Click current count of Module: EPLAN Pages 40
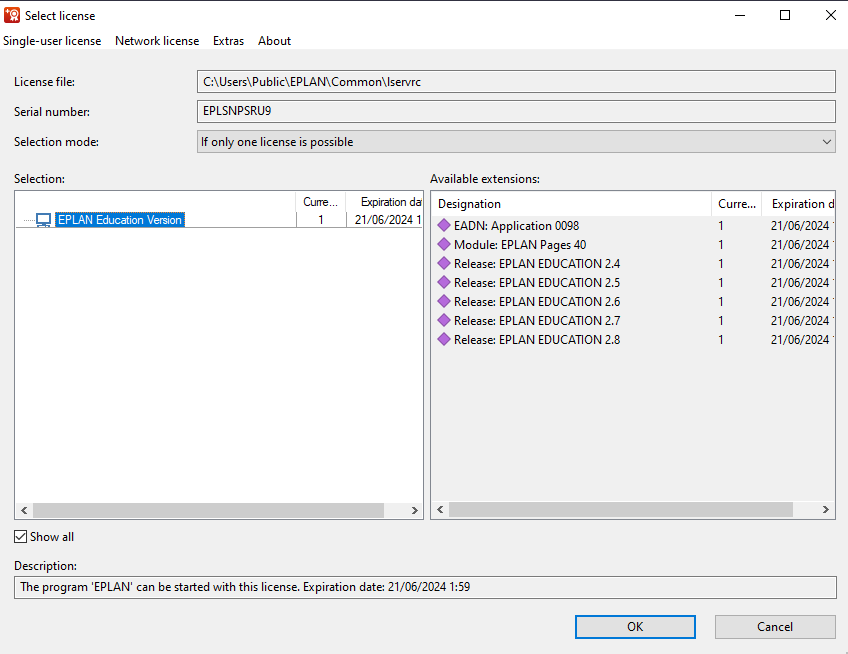 coord(721,245)
